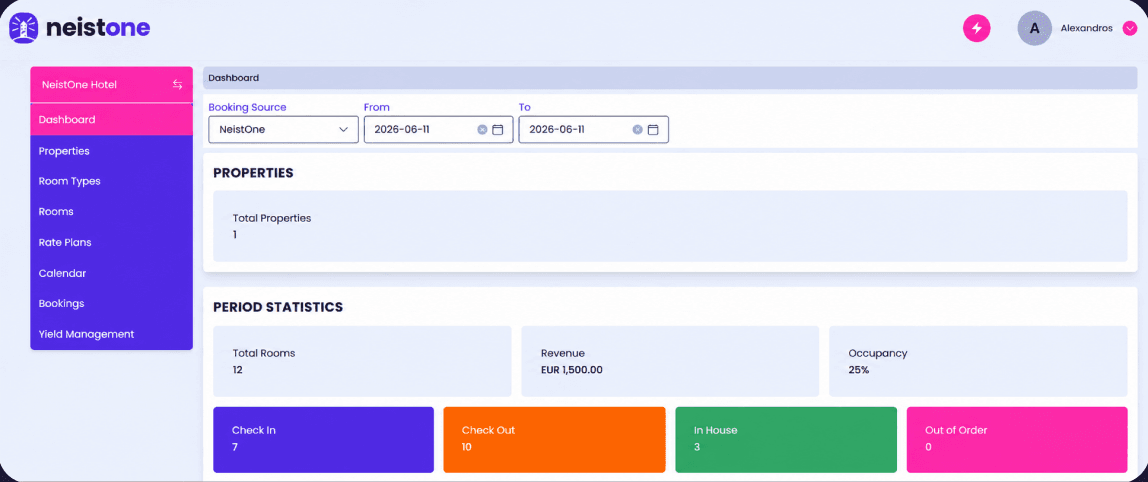Click the user avatar with letter A
Screen dimensions: 1148x482
(x=1035, y=29)
